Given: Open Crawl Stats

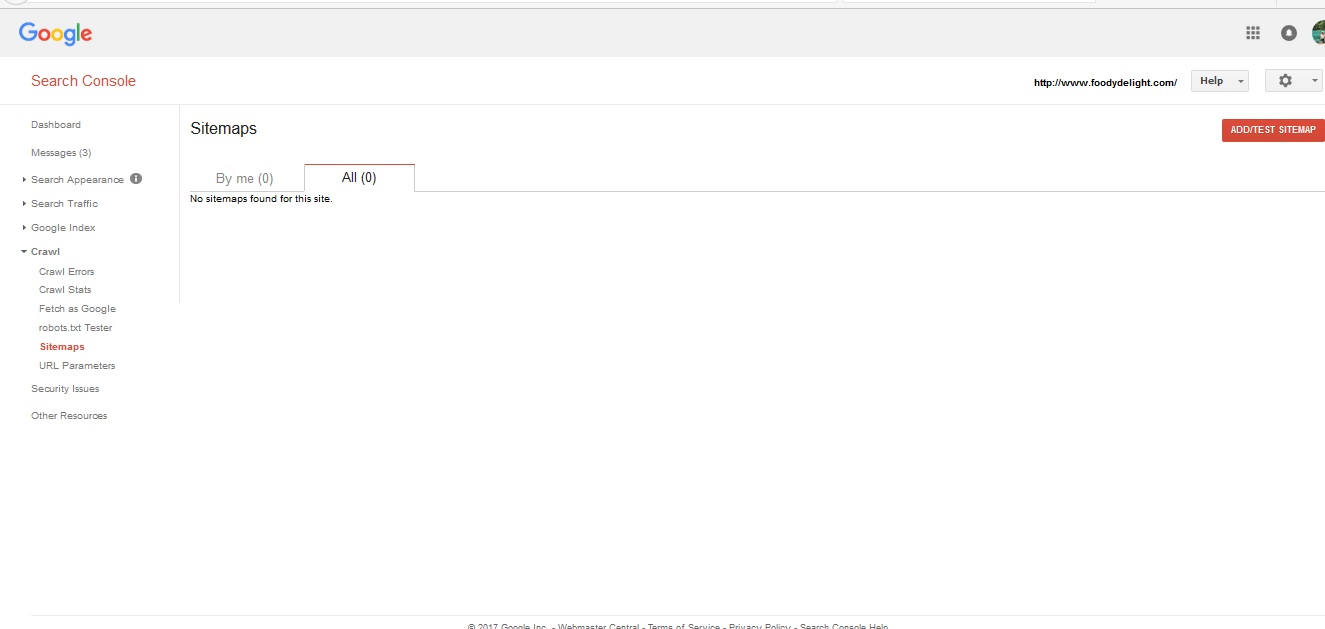Looking at the screenshot, I should [65, 290].
